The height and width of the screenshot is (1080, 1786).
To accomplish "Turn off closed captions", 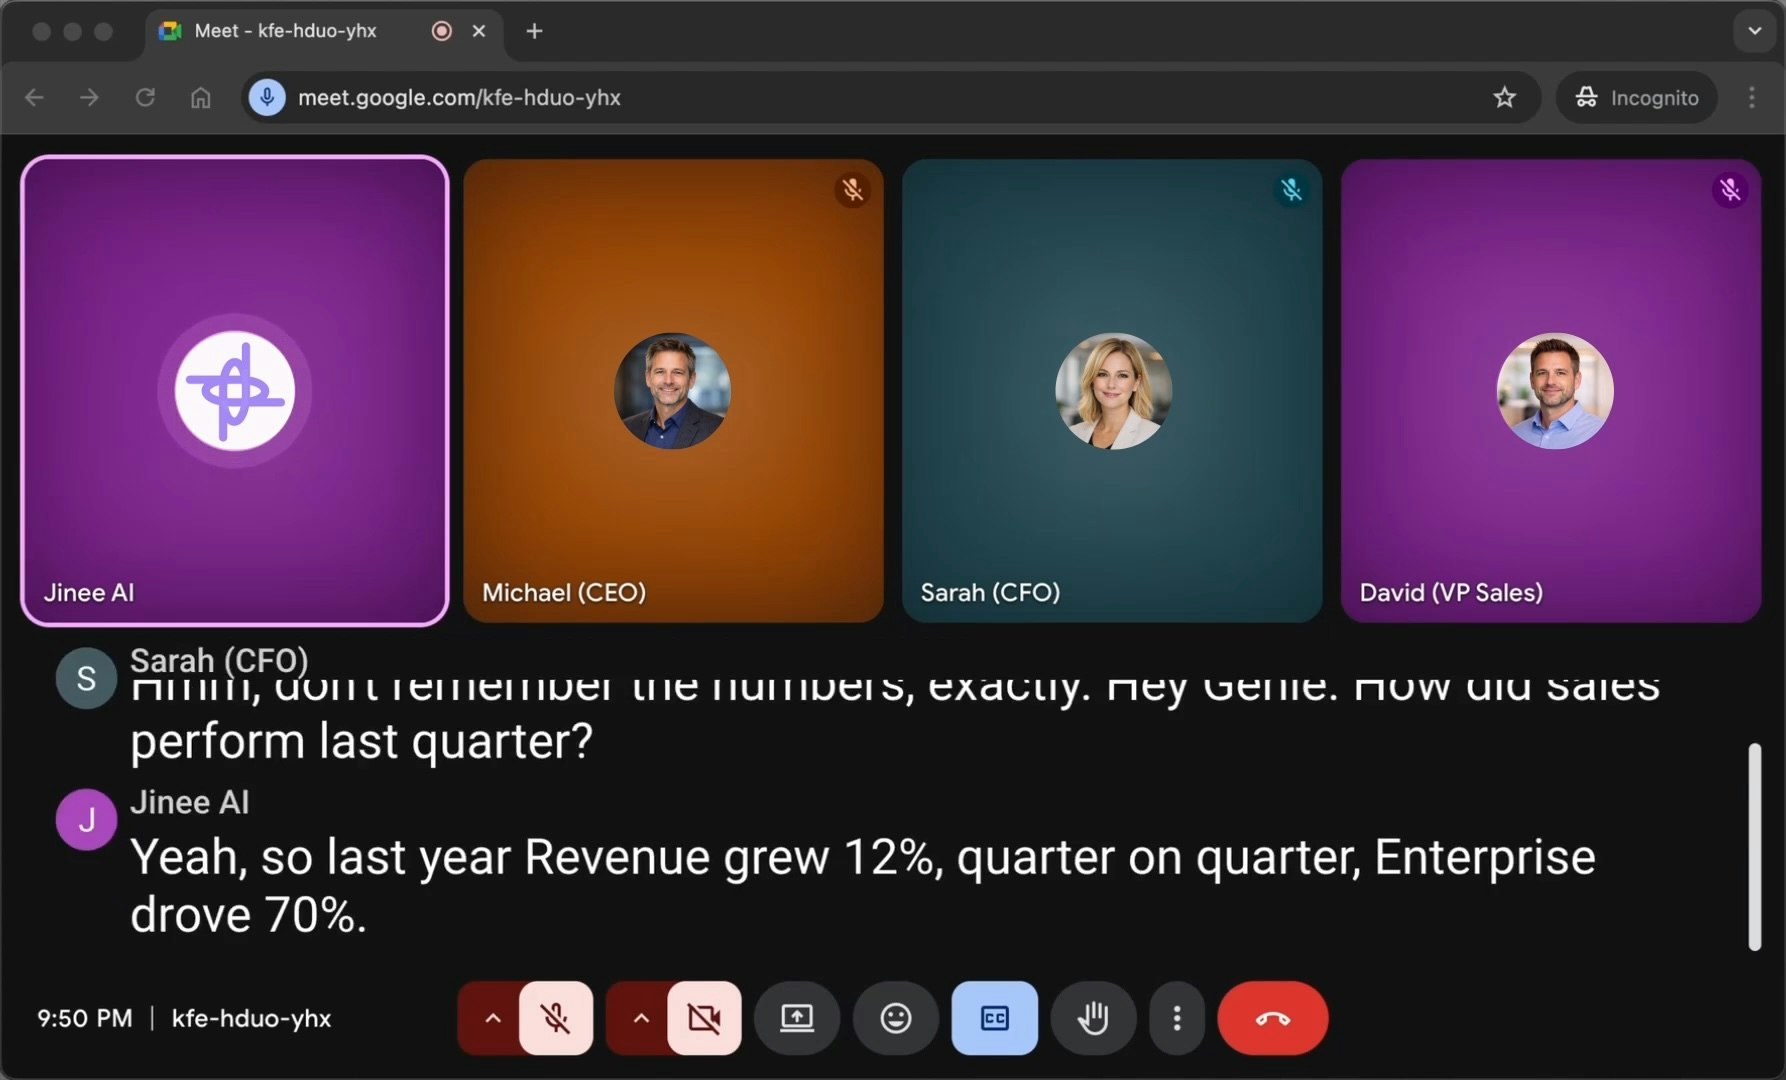I will click(994, 1018).
